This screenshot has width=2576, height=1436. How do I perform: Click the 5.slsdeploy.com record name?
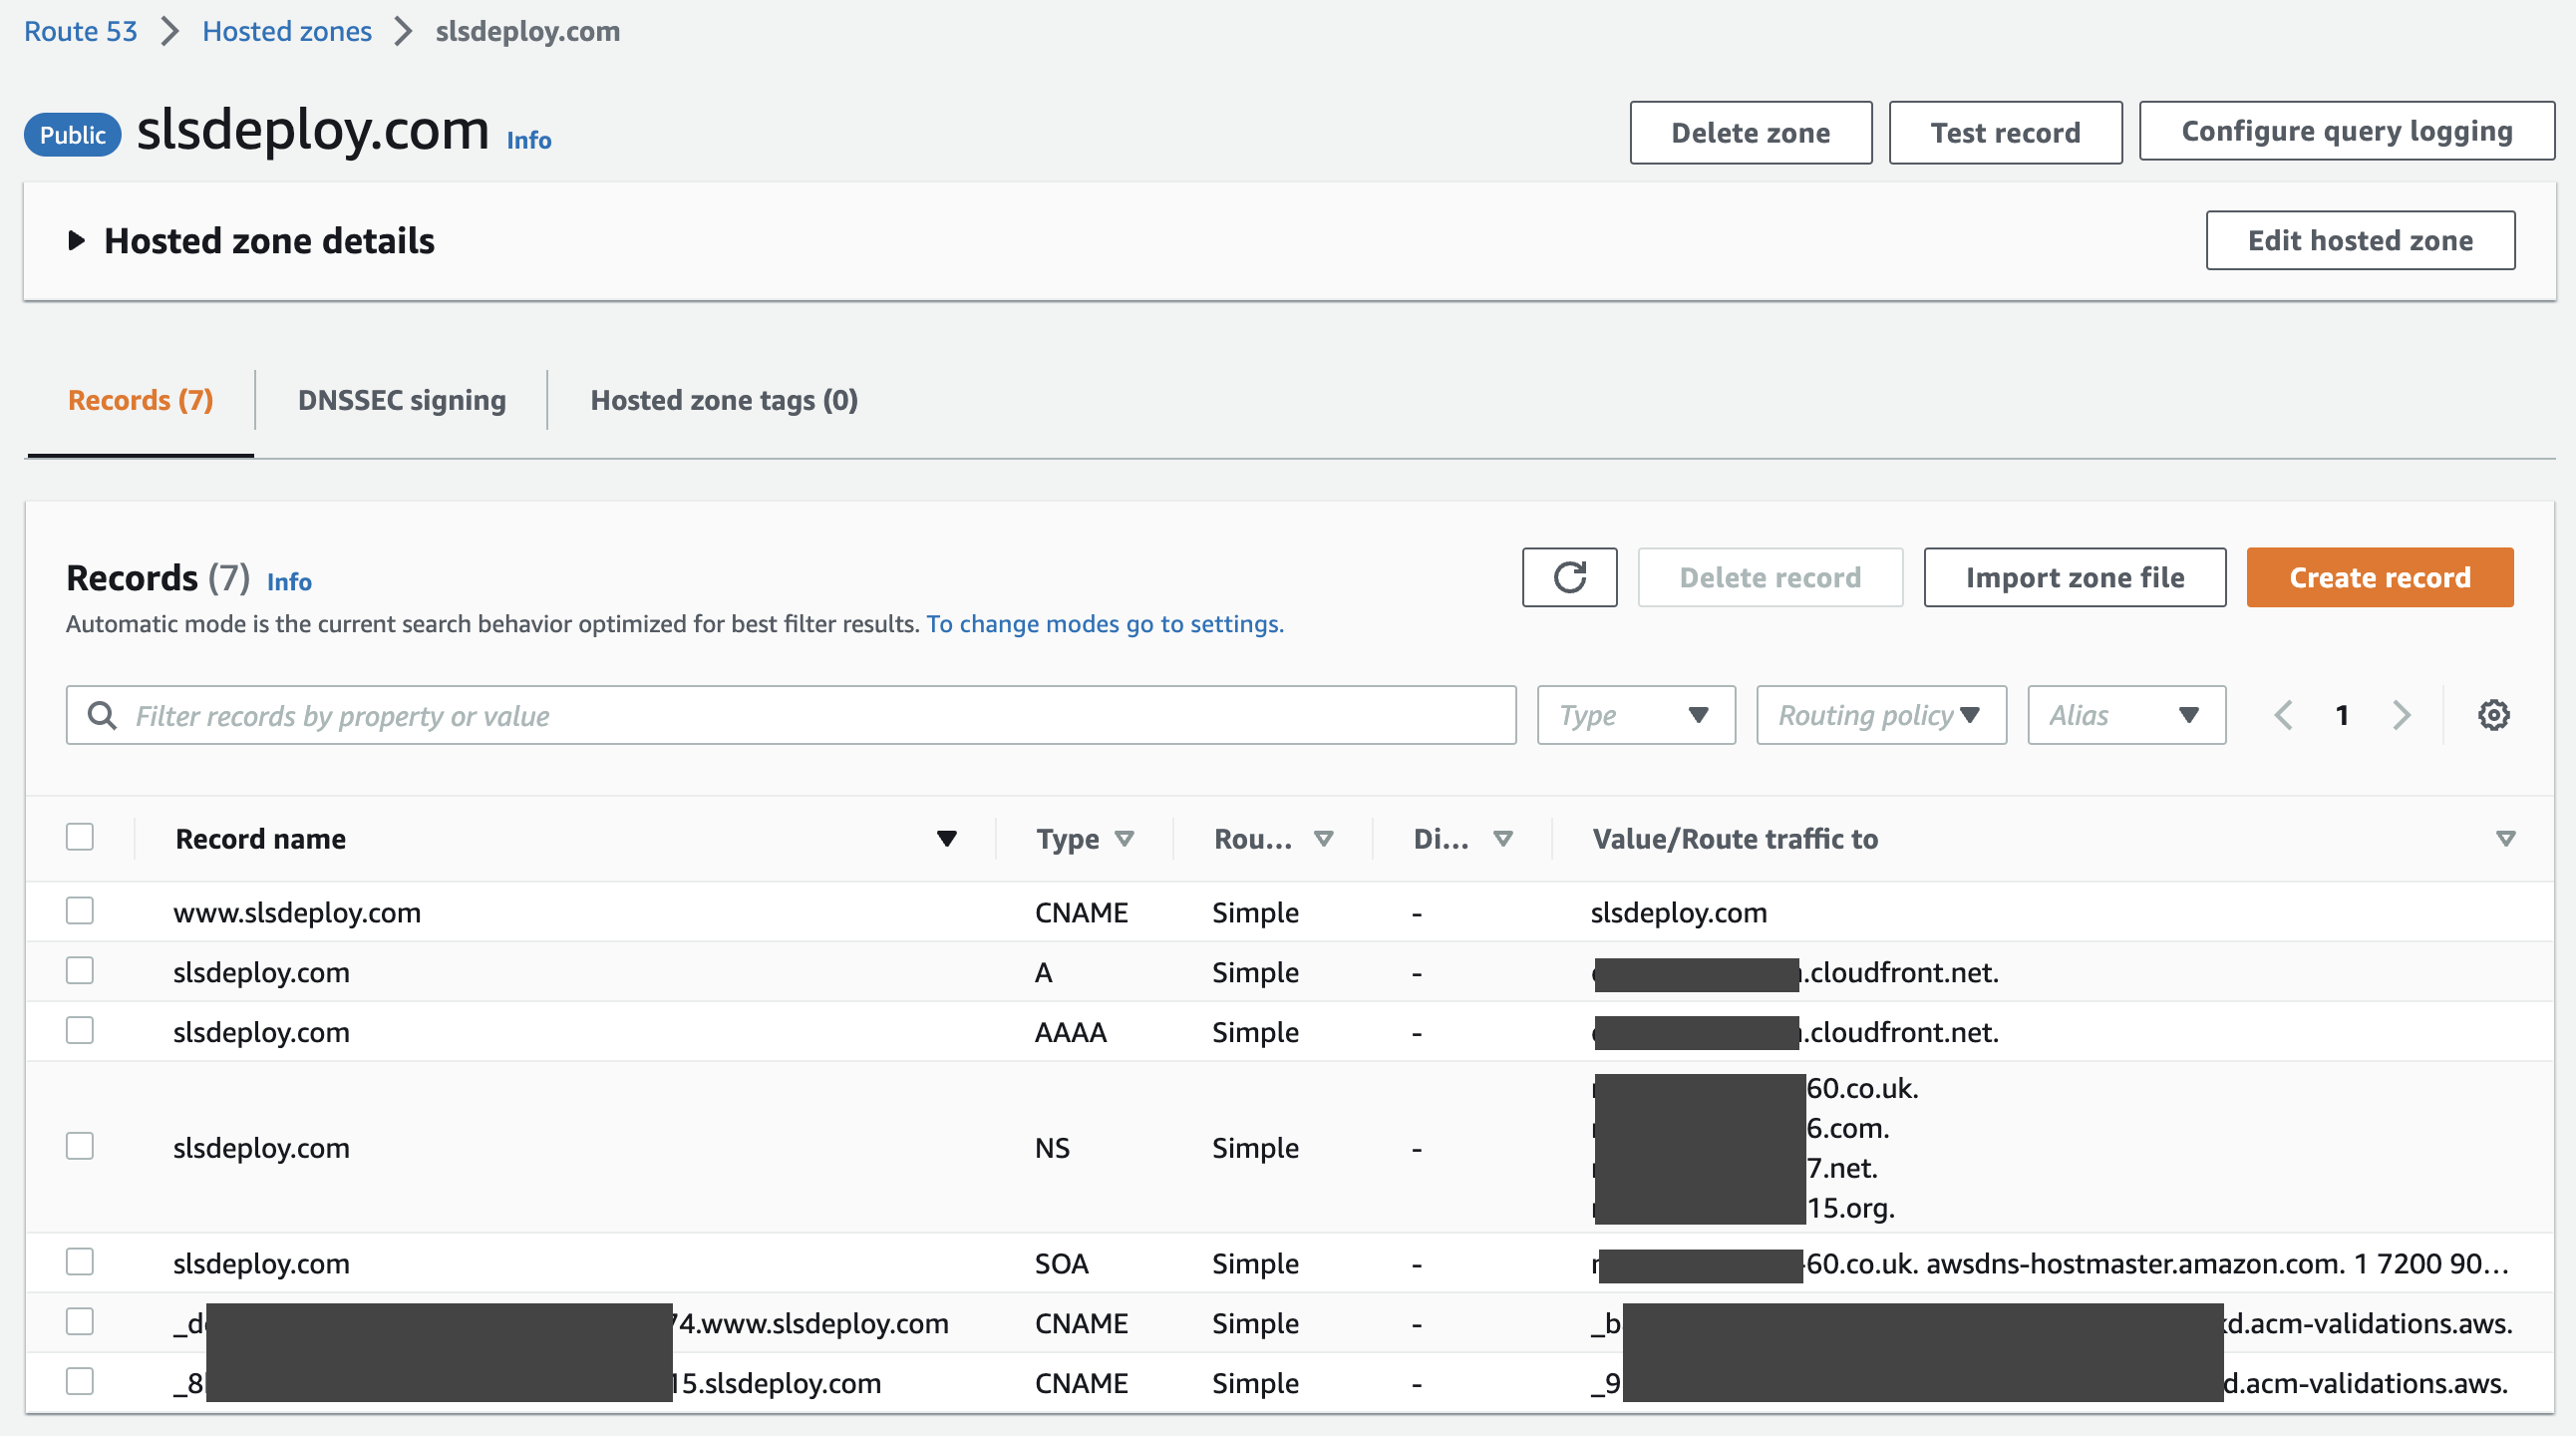tap(527, 1383)
